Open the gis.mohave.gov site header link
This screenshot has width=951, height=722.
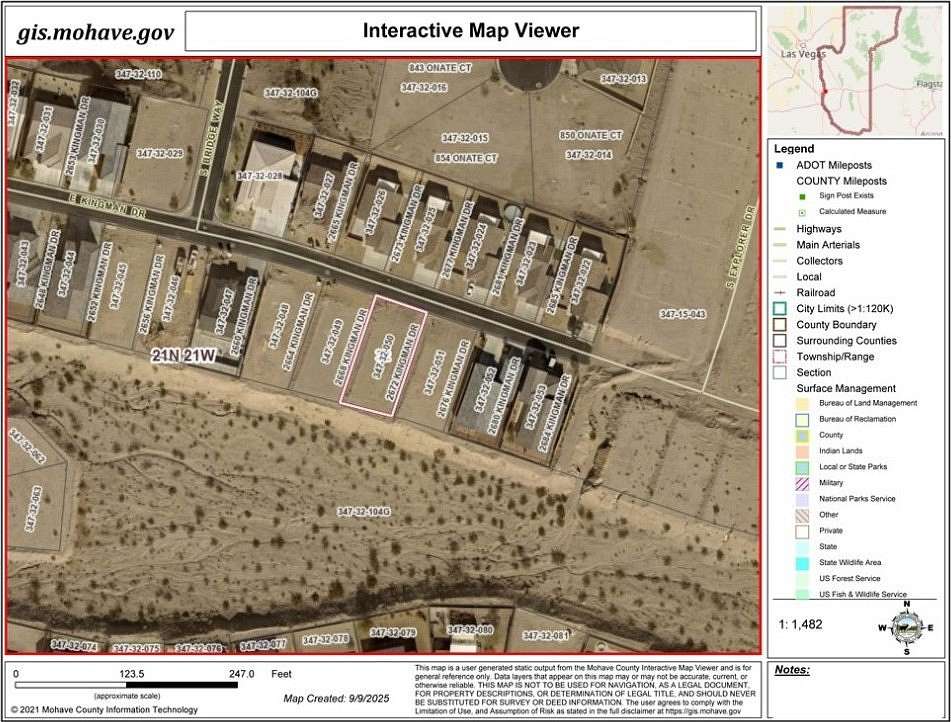point(93,31)
